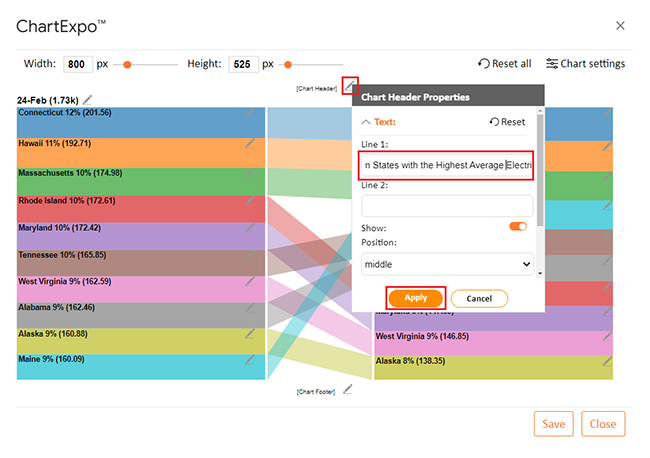Select the Rhode Island 10% (172.61) label
650x458 pixels.
pyautogui.click(x=67, y=201)
